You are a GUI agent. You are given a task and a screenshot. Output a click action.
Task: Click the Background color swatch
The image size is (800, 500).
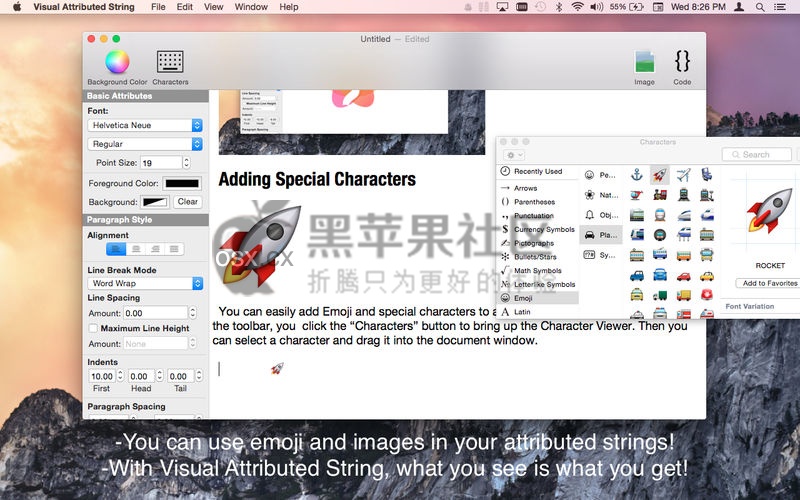click(x=155, y=202)
